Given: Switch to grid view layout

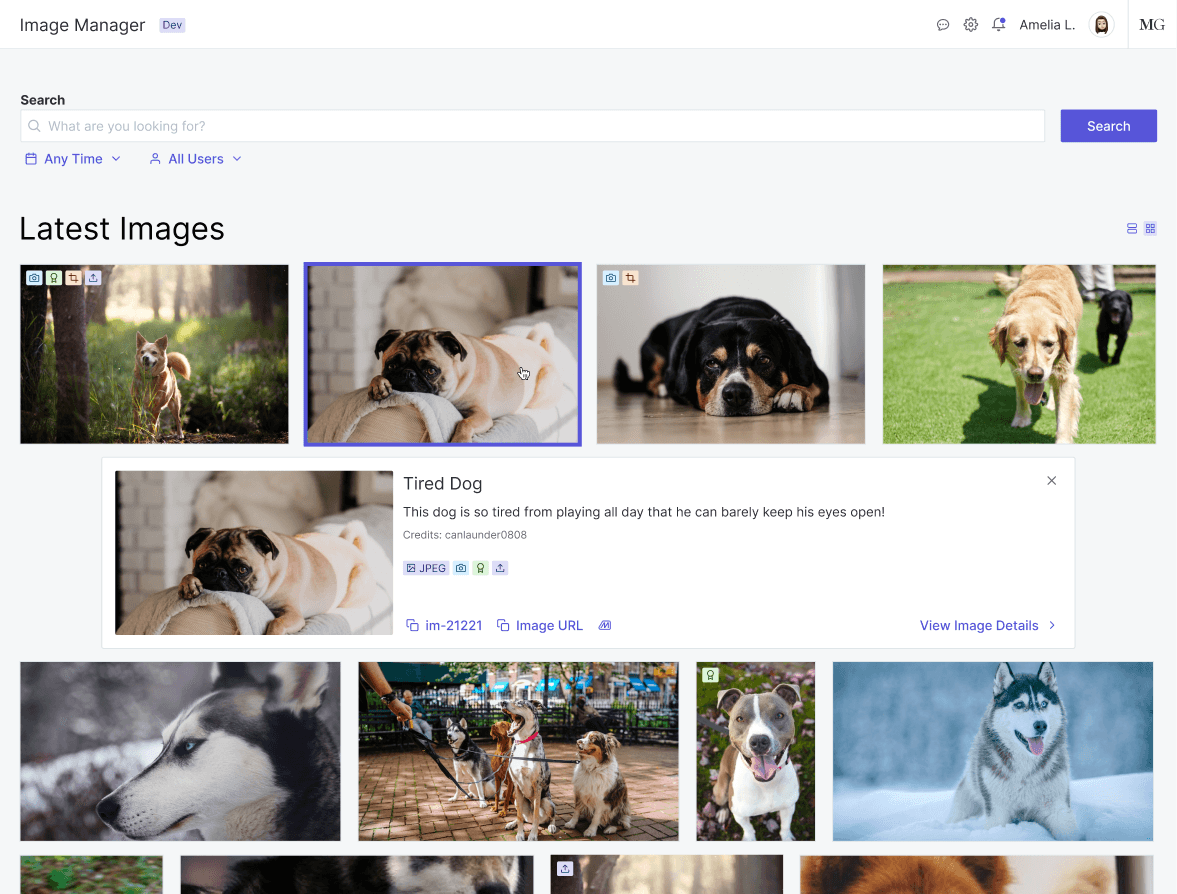Looking at the screenshot, I should [1150, 229].
